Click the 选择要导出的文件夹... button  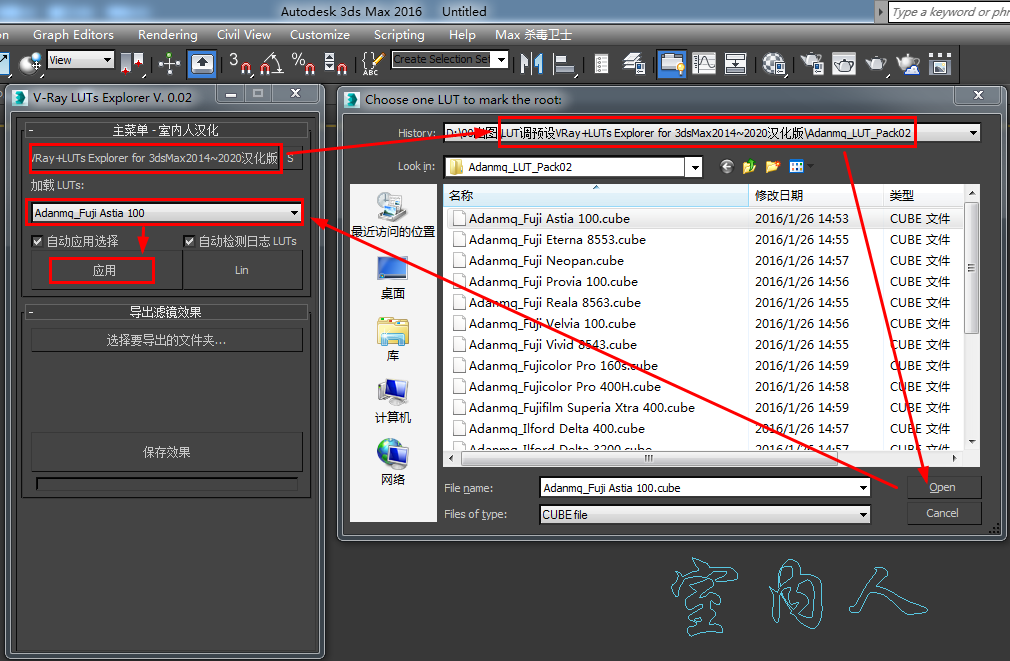pos(166,340)
